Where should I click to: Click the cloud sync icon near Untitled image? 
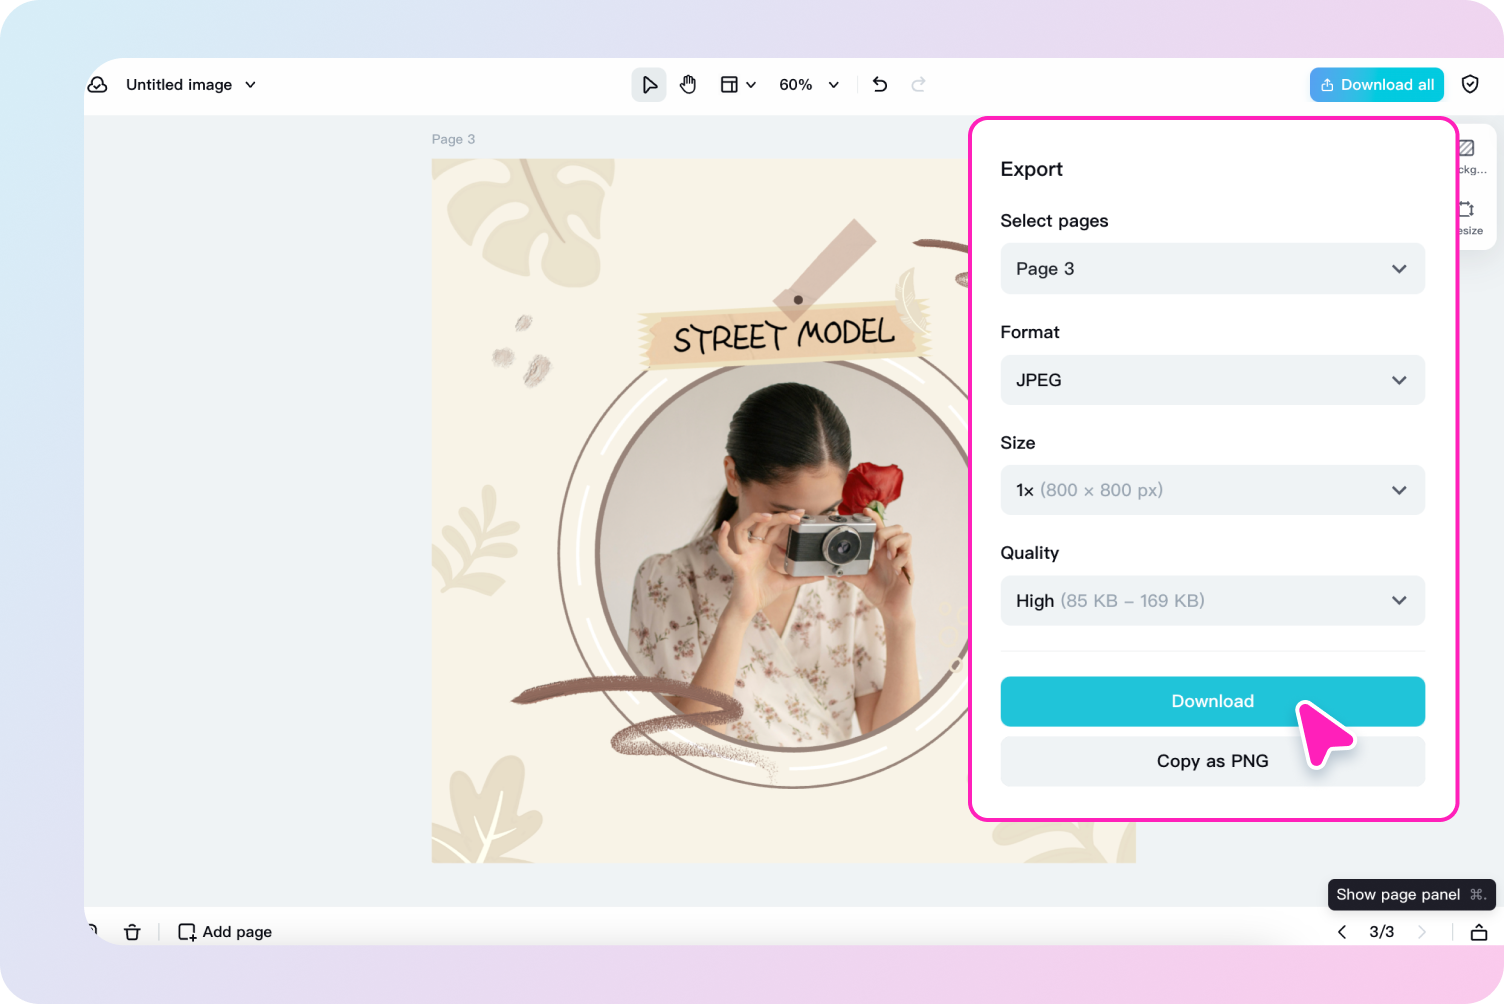tap(97, 84)
